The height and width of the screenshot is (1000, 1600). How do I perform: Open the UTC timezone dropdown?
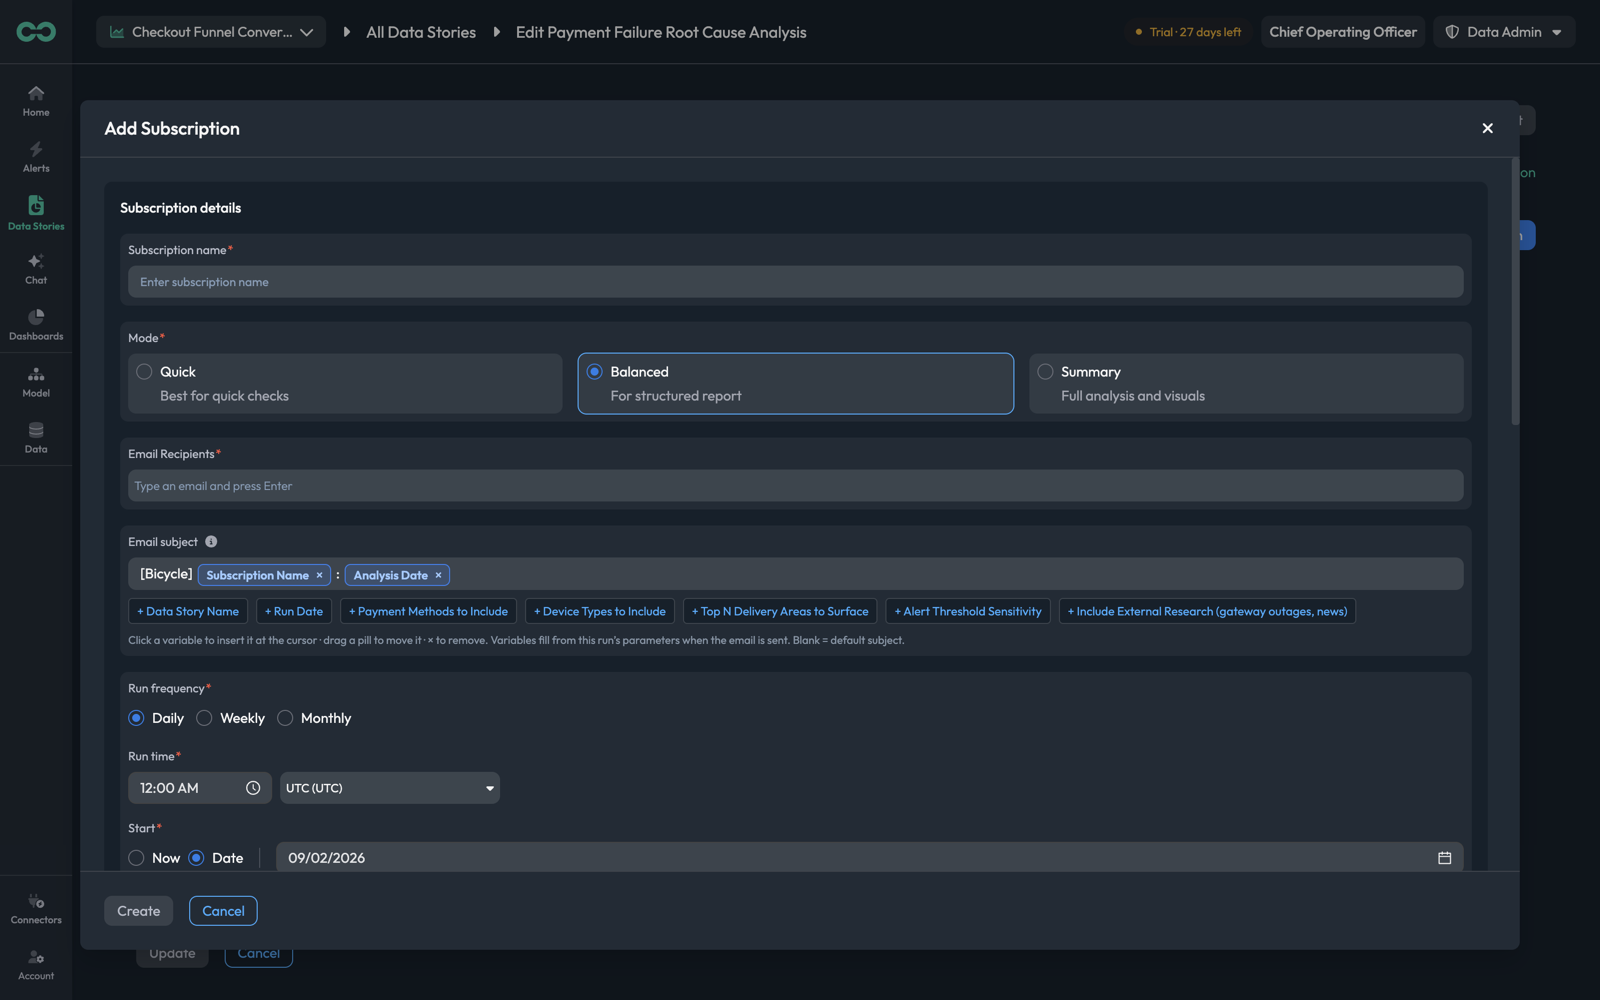[x=390, y=788]
